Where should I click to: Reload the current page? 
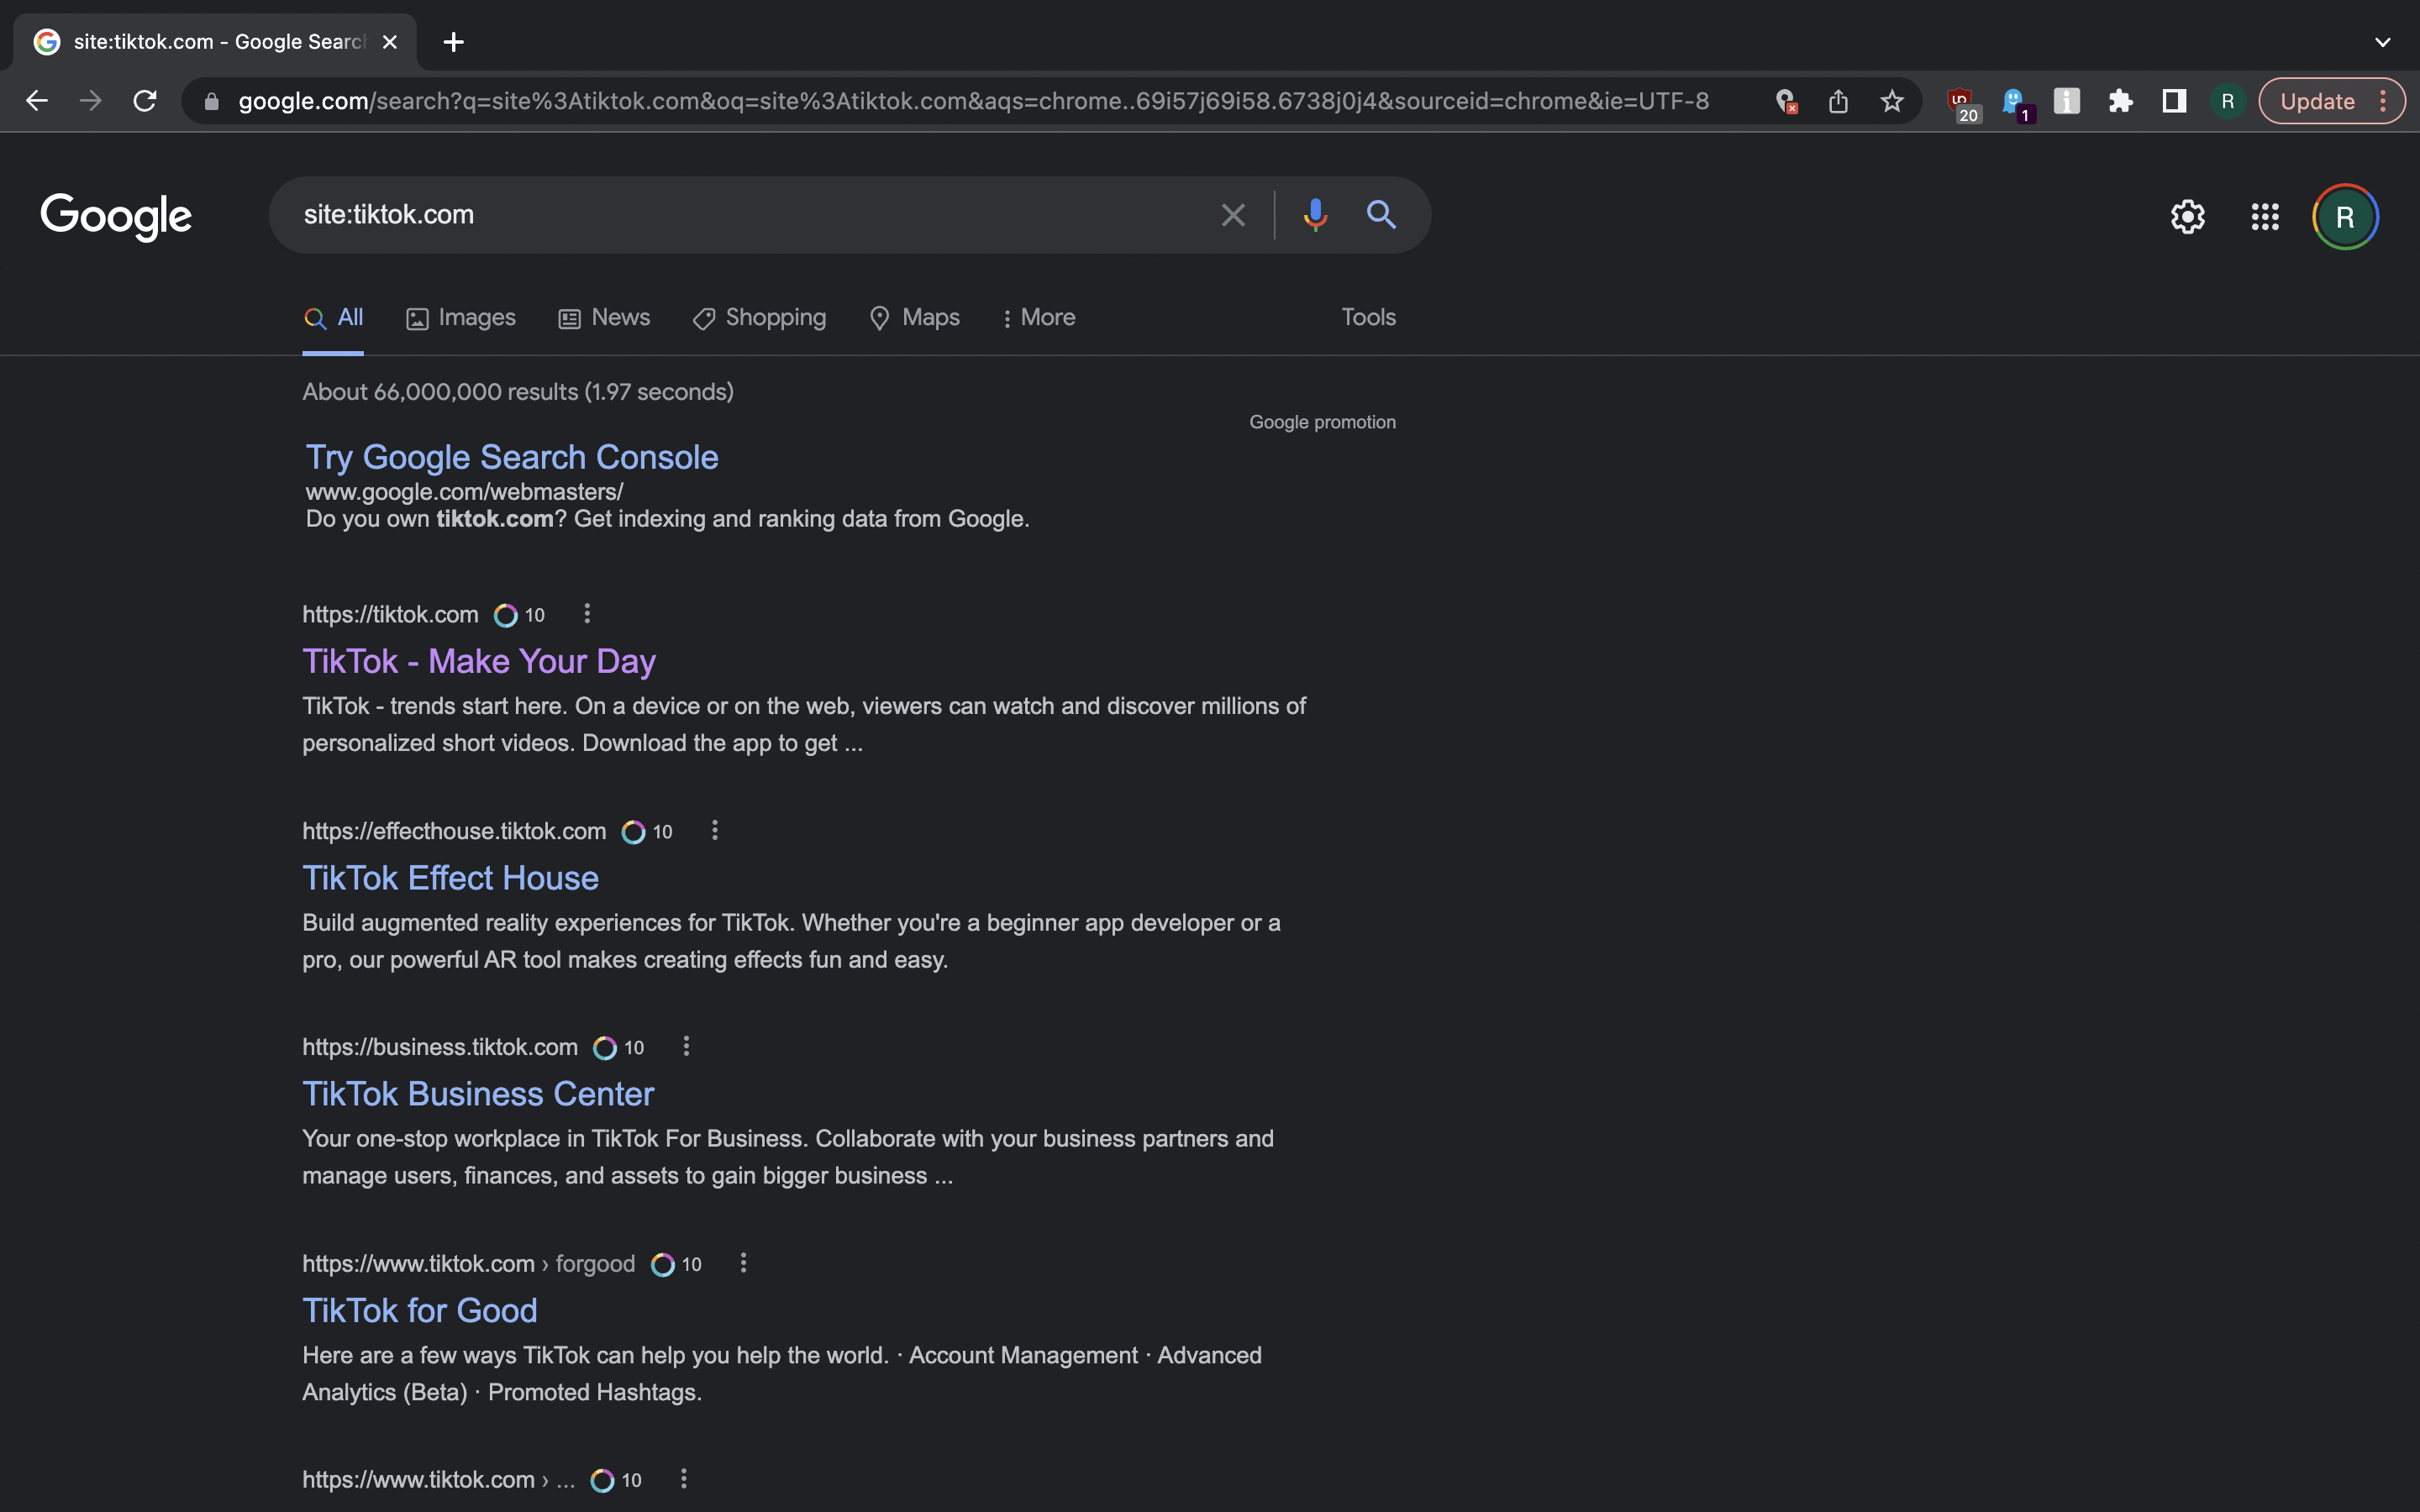(145, 101)
